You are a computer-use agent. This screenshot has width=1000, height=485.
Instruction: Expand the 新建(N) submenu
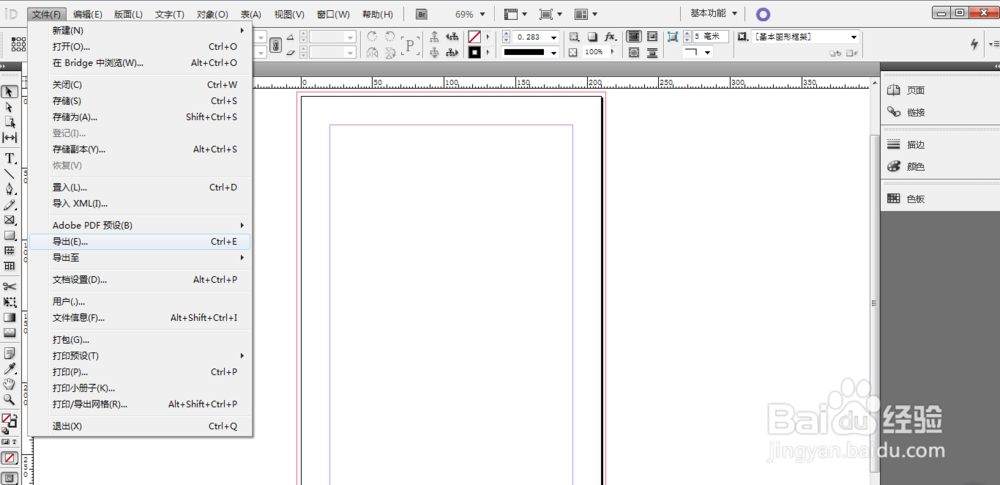point(140,31)
